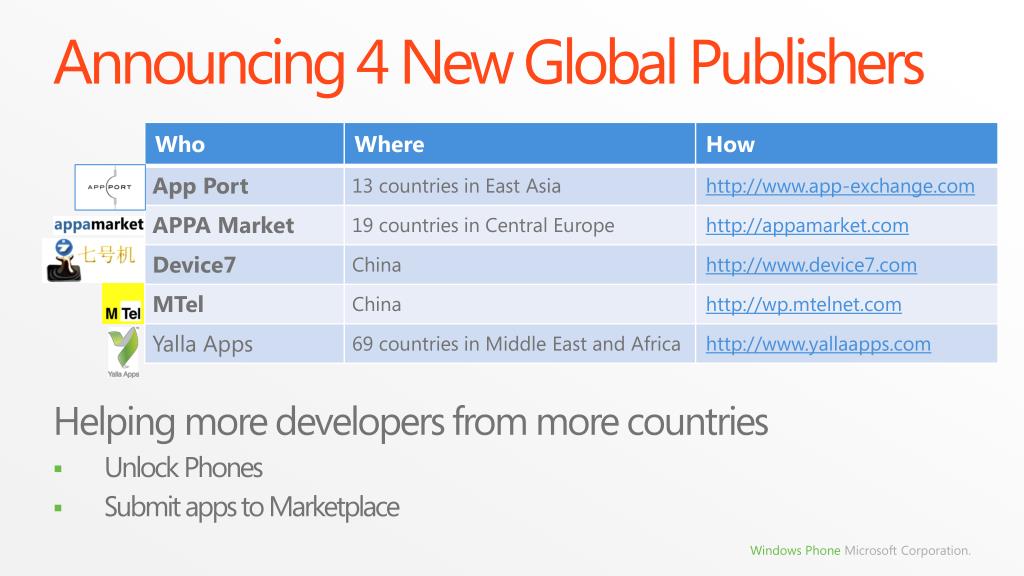Click the green Yalla Apps logo
Screen dimensions: 1024x576
pos(123,352)
